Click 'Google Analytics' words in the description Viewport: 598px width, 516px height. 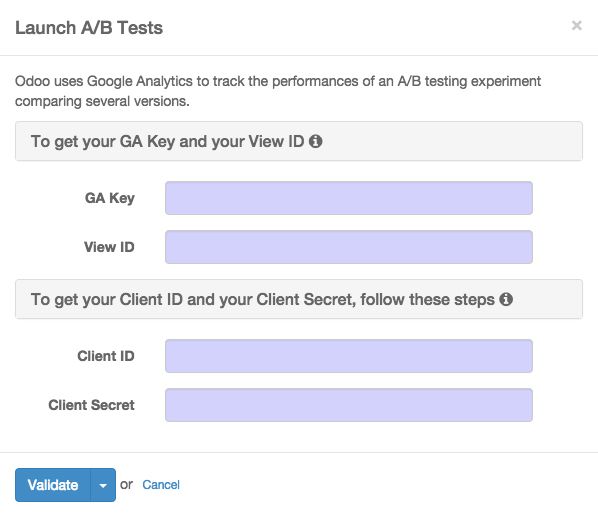[x=140, y=81]
